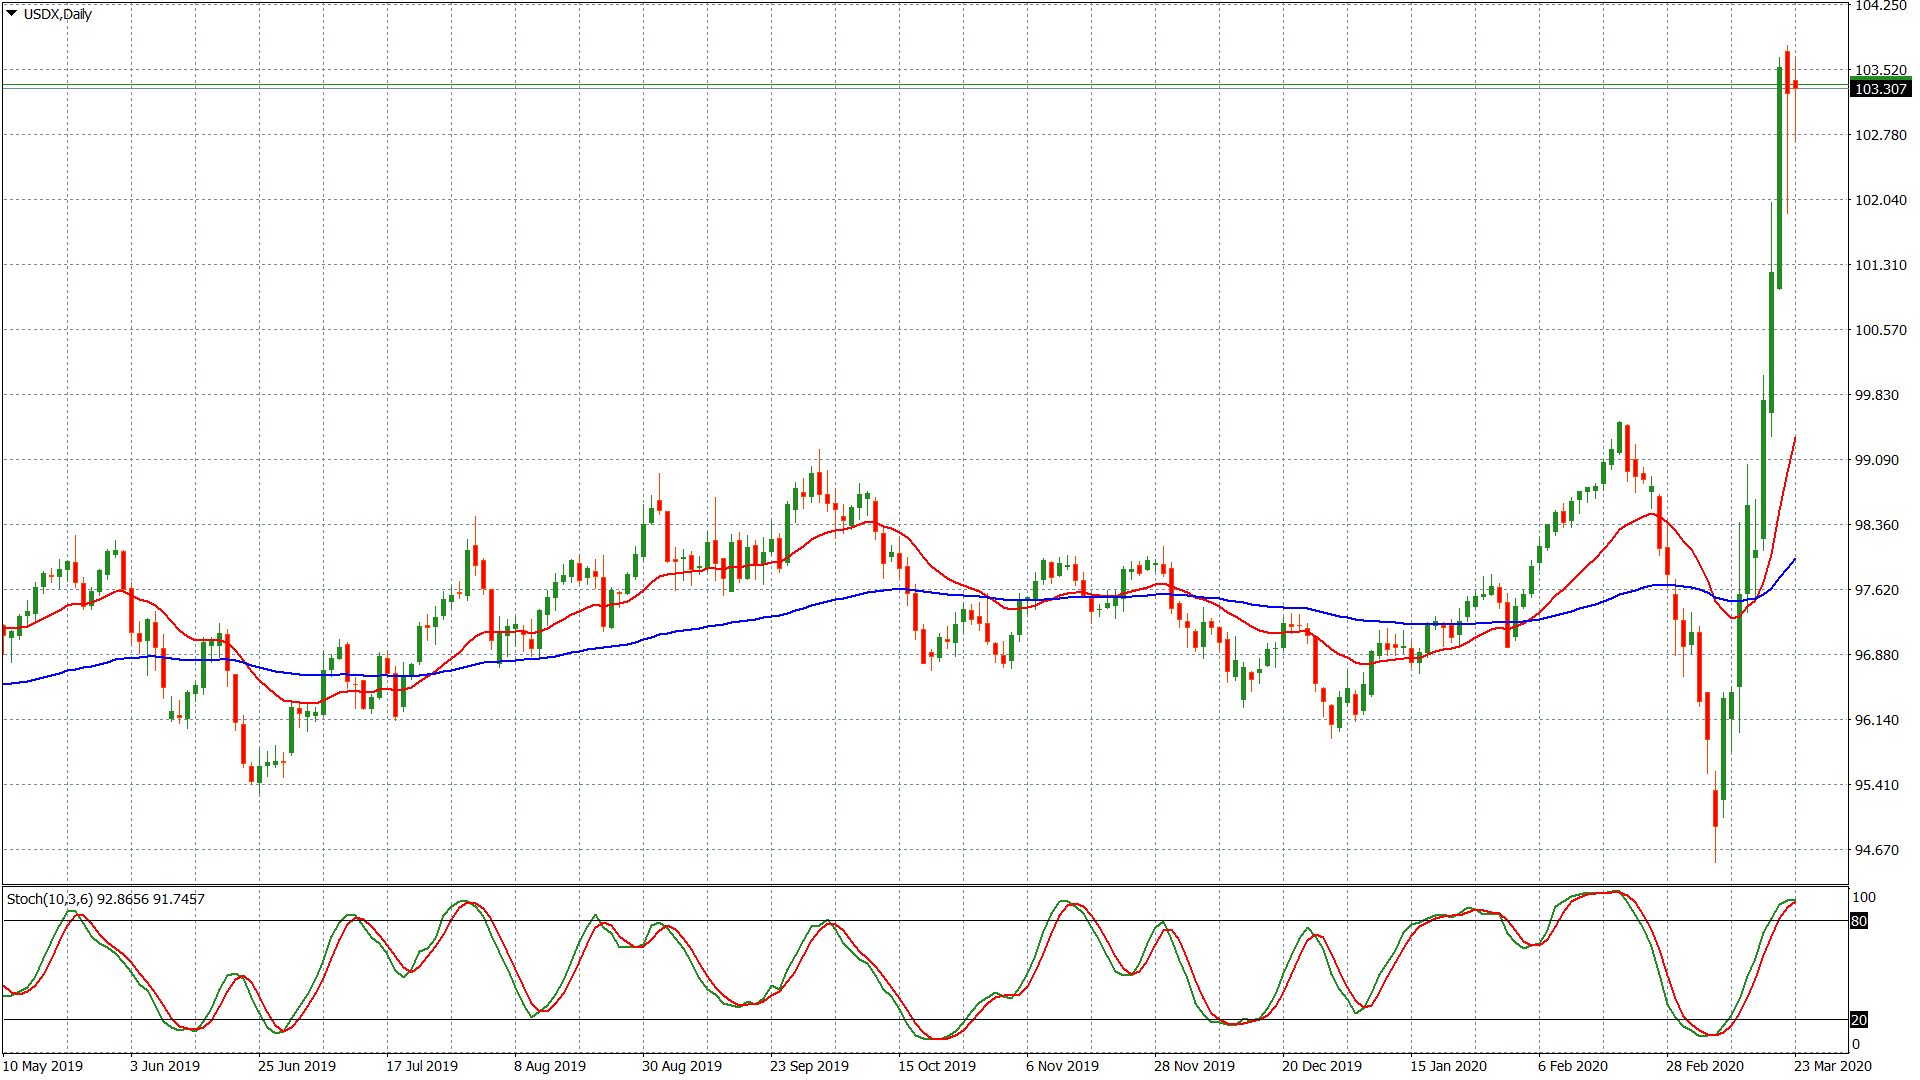The height and width of the screenshot is (1080, 1920).
Task: Select price axis label 100.570
Action: coord(1881,330)
